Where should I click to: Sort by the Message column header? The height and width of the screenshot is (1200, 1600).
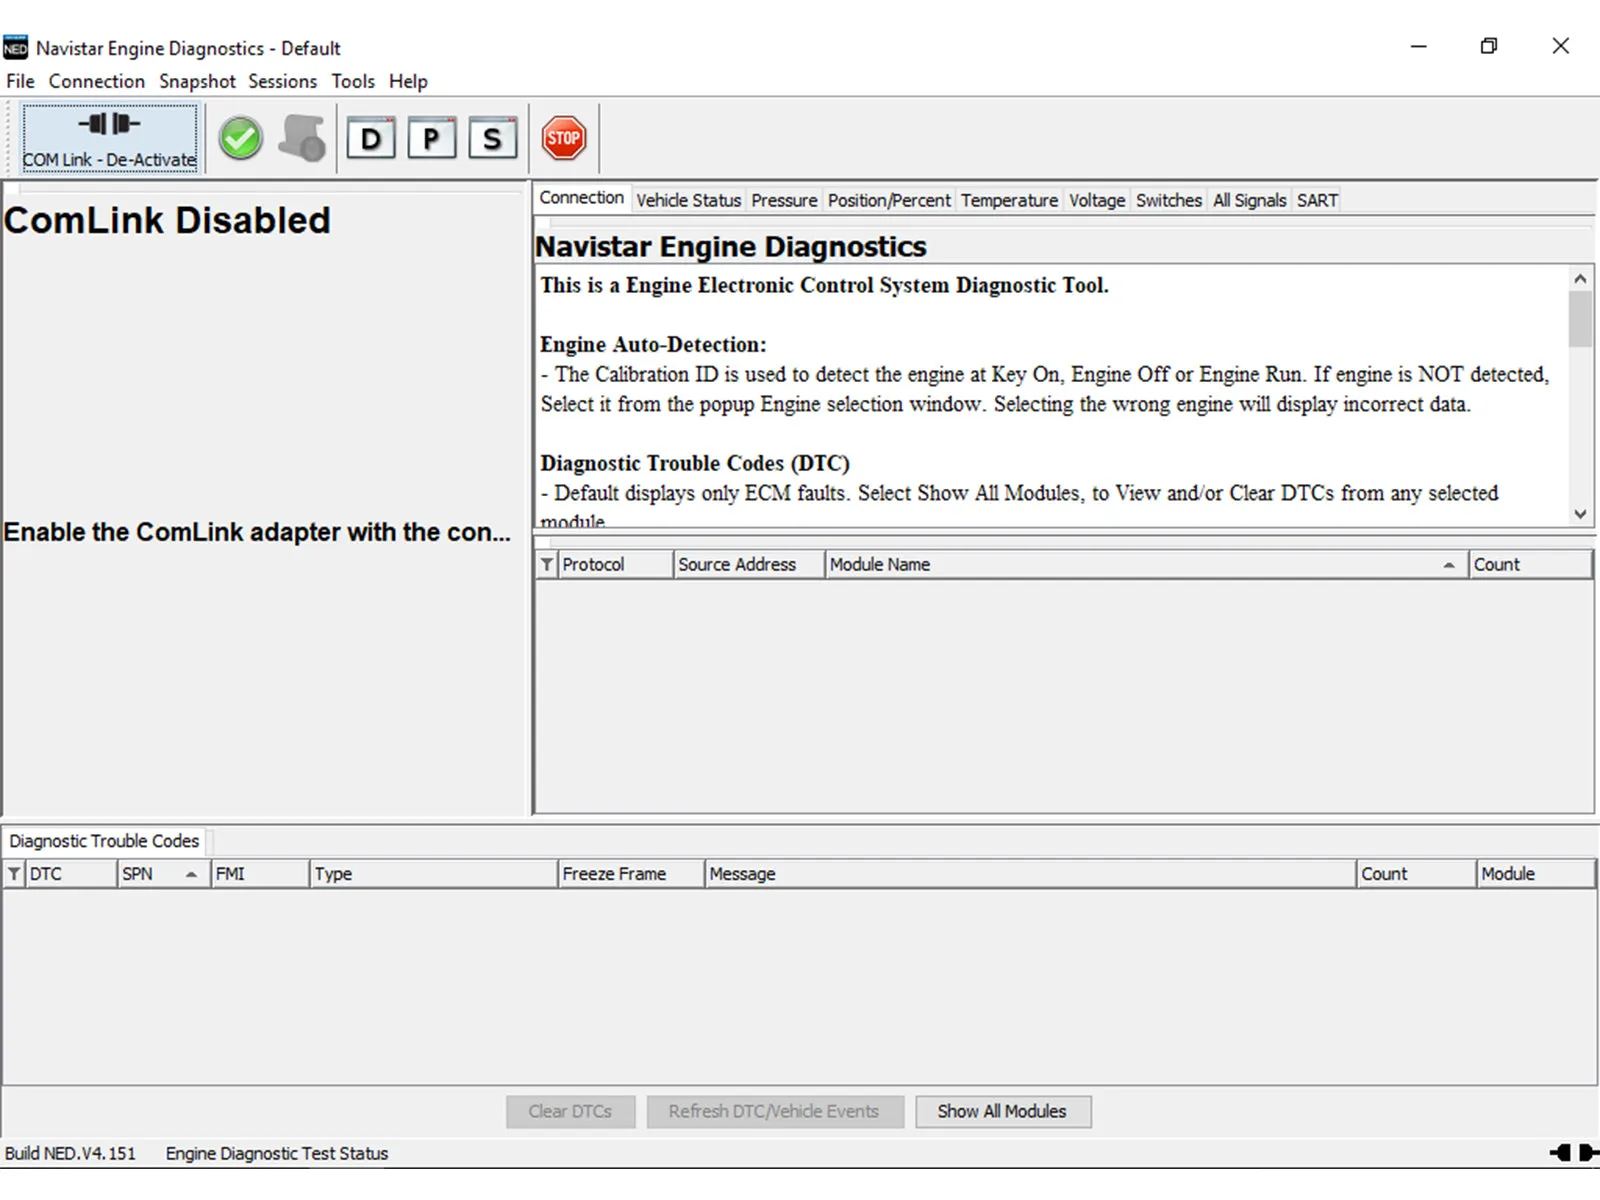pos(1030,873)
